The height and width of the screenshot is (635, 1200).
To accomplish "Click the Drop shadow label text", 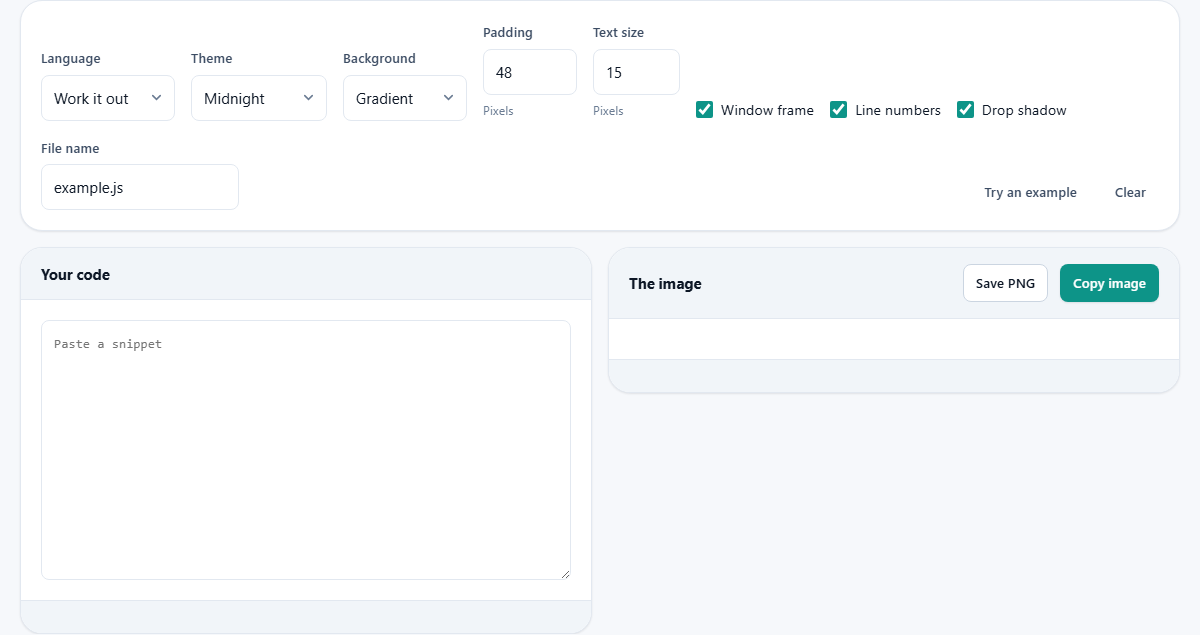I will [1024, 110].
